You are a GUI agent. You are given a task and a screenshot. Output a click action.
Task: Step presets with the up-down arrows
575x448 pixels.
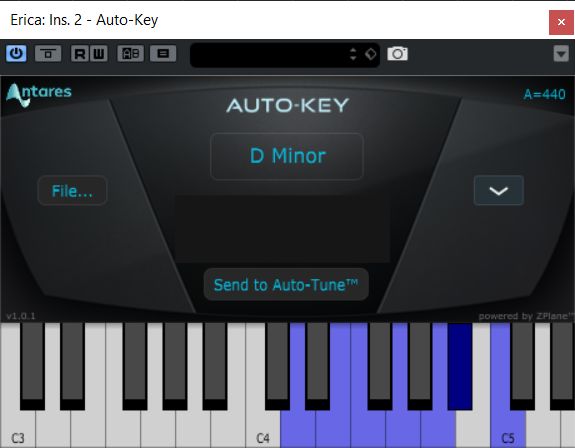353,54
